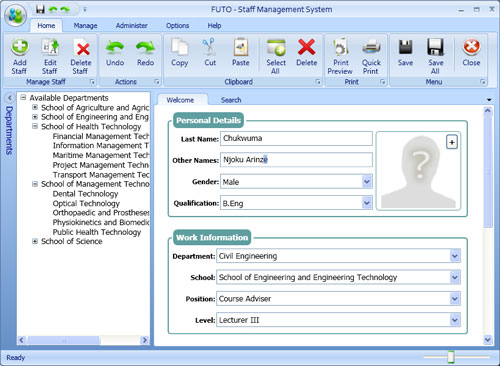Open the Help ribbon tab
This screenshot has height=366, width=500.
coord(214,26)
